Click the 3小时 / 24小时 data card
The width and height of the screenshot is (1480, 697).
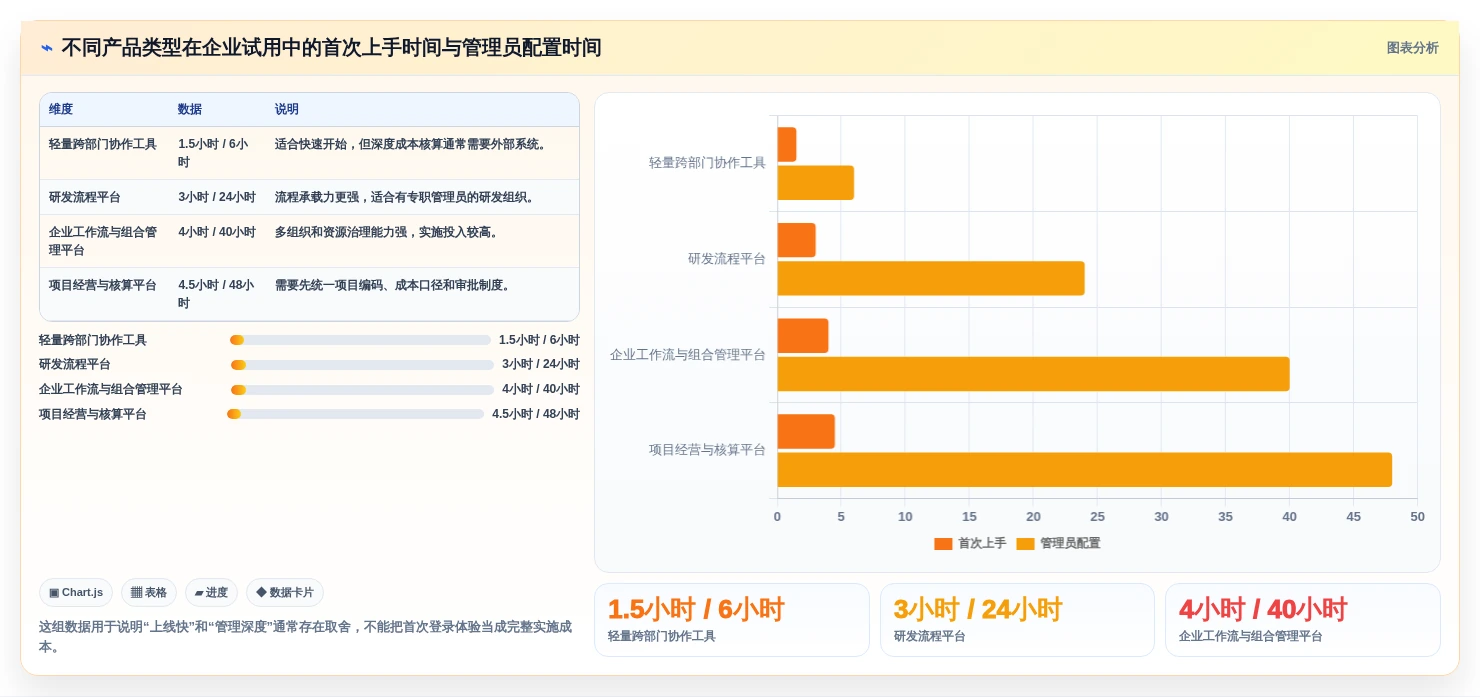tap(1017, 620)
